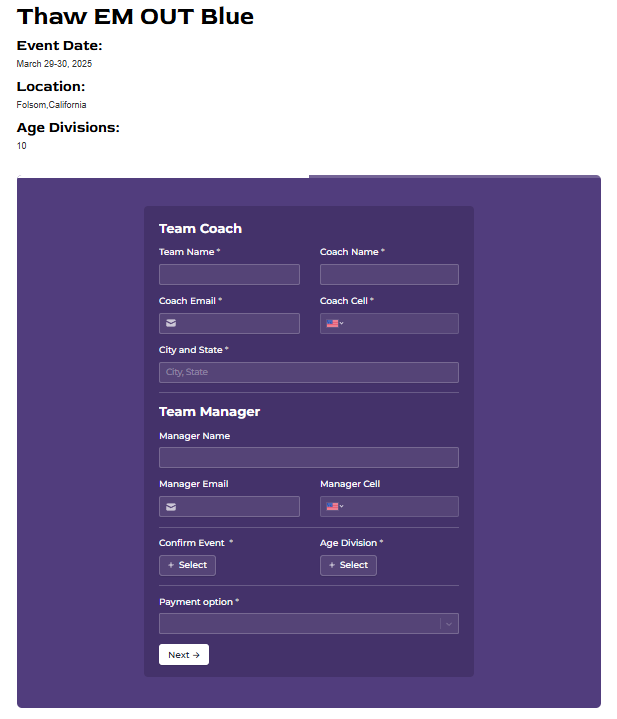Click the Confirm Event Select button

187,566
